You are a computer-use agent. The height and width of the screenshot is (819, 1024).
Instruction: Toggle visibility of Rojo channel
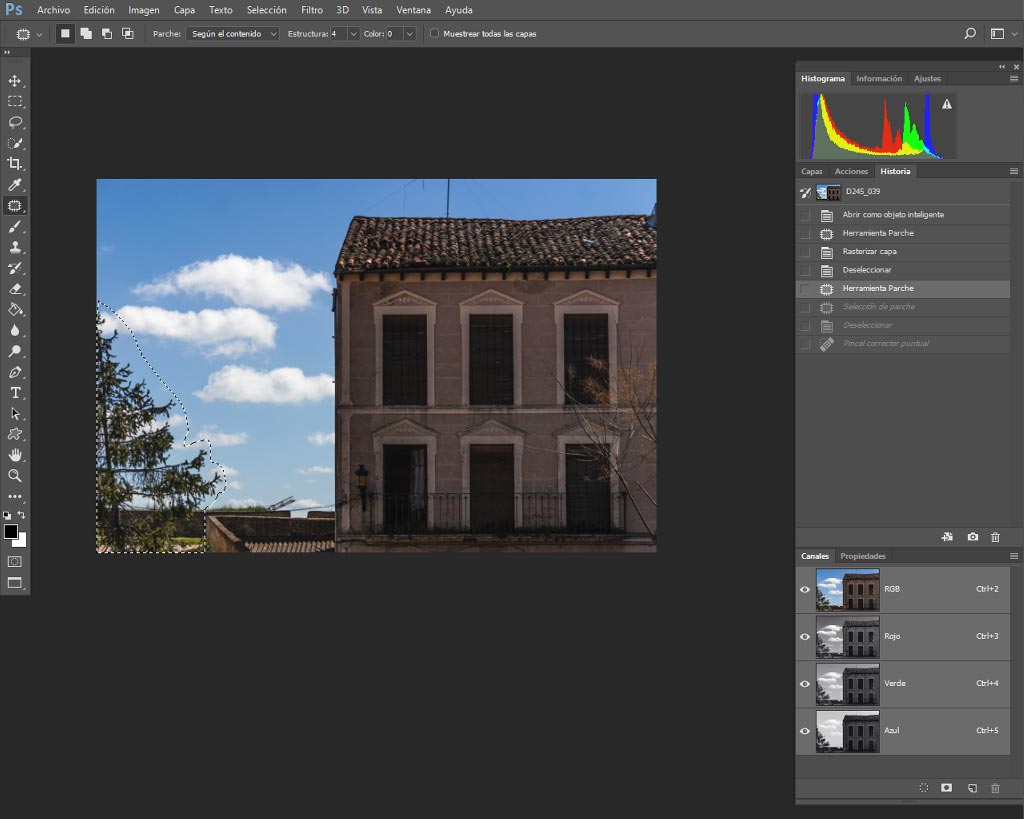pyautogui.click(x=805, y=636)
